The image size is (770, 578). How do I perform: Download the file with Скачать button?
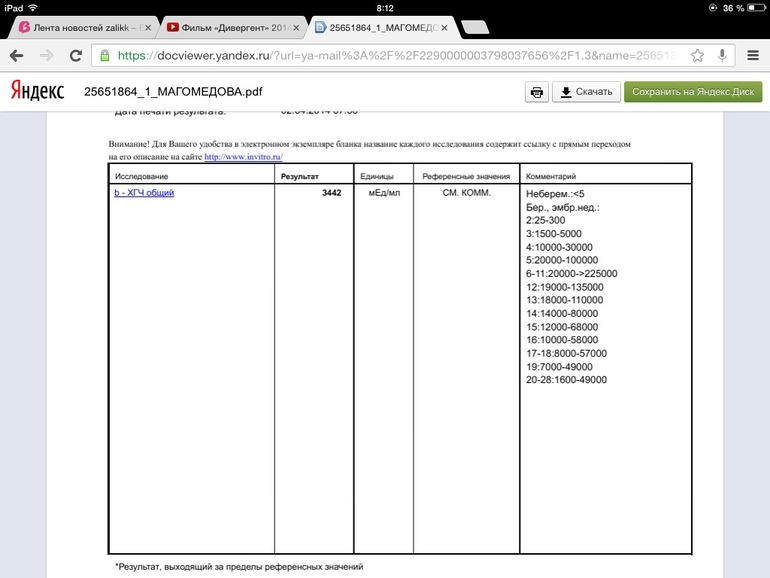[586, 92]
